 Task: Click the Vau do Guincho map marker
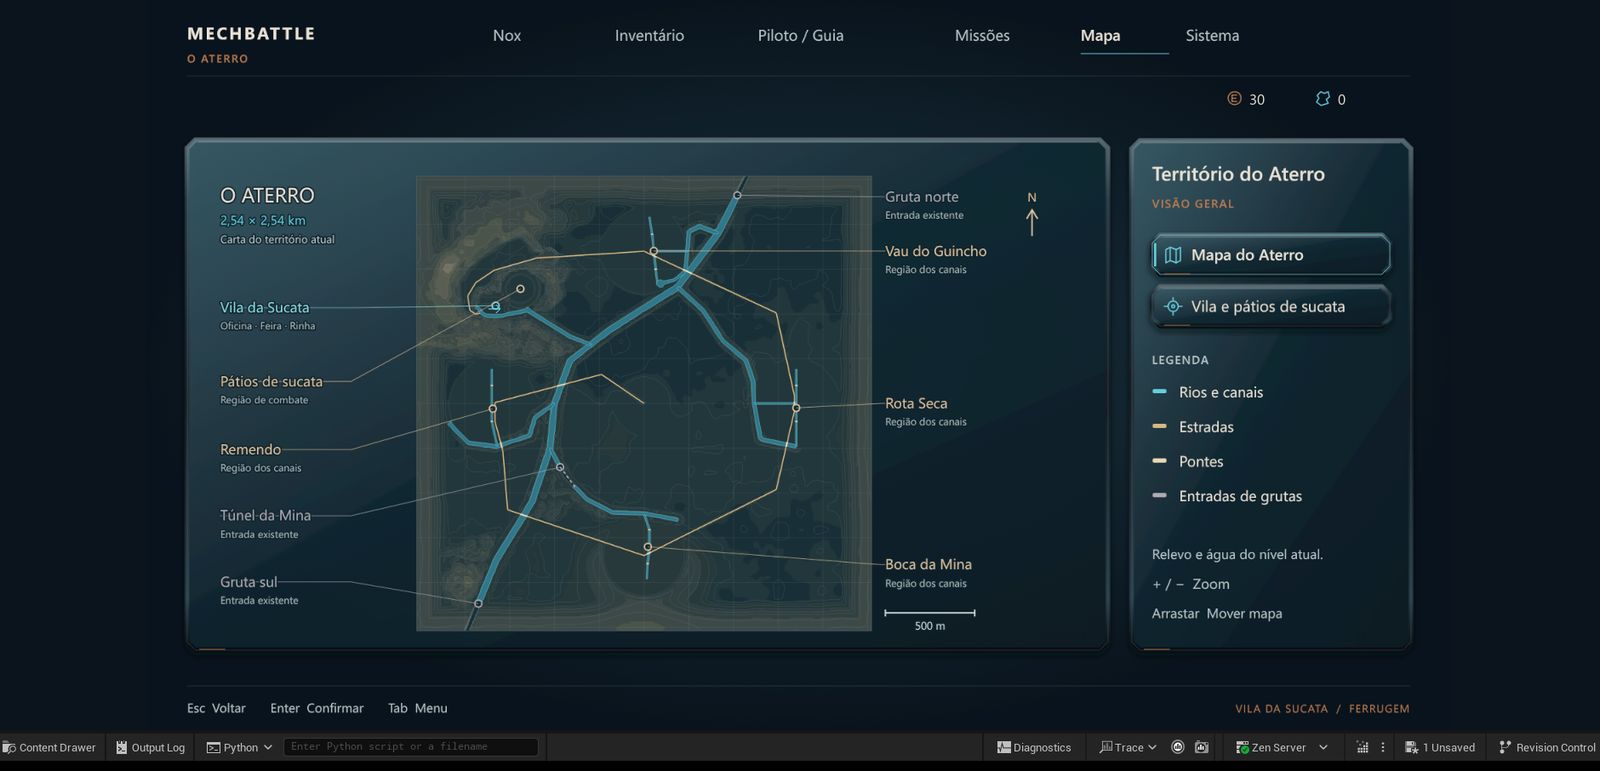(x=653, y=251)
